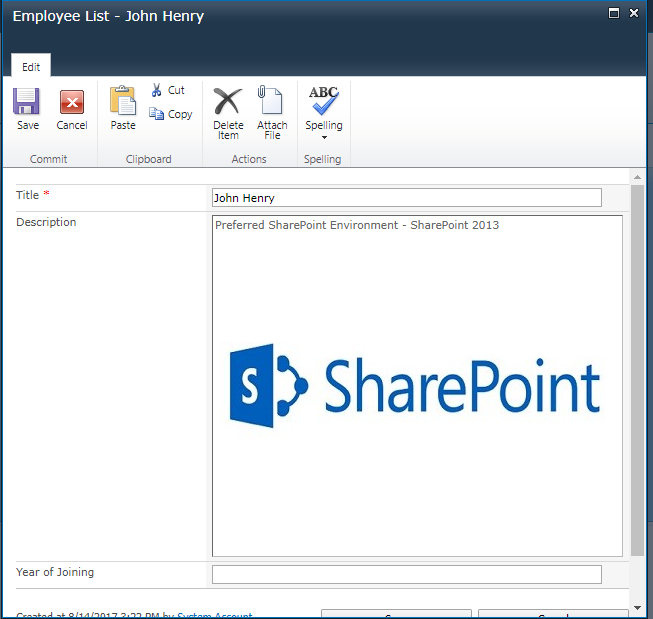Focus the Year of Joining field
This screenshot has height=619, width=653.
(x=406, y=574)
